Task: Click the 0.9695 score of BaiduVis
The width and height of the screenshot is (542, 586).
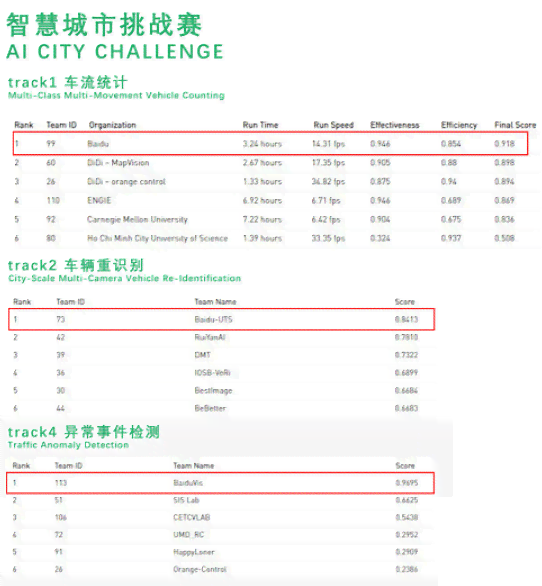Action: pyautogui.click(x=407, y=483)
